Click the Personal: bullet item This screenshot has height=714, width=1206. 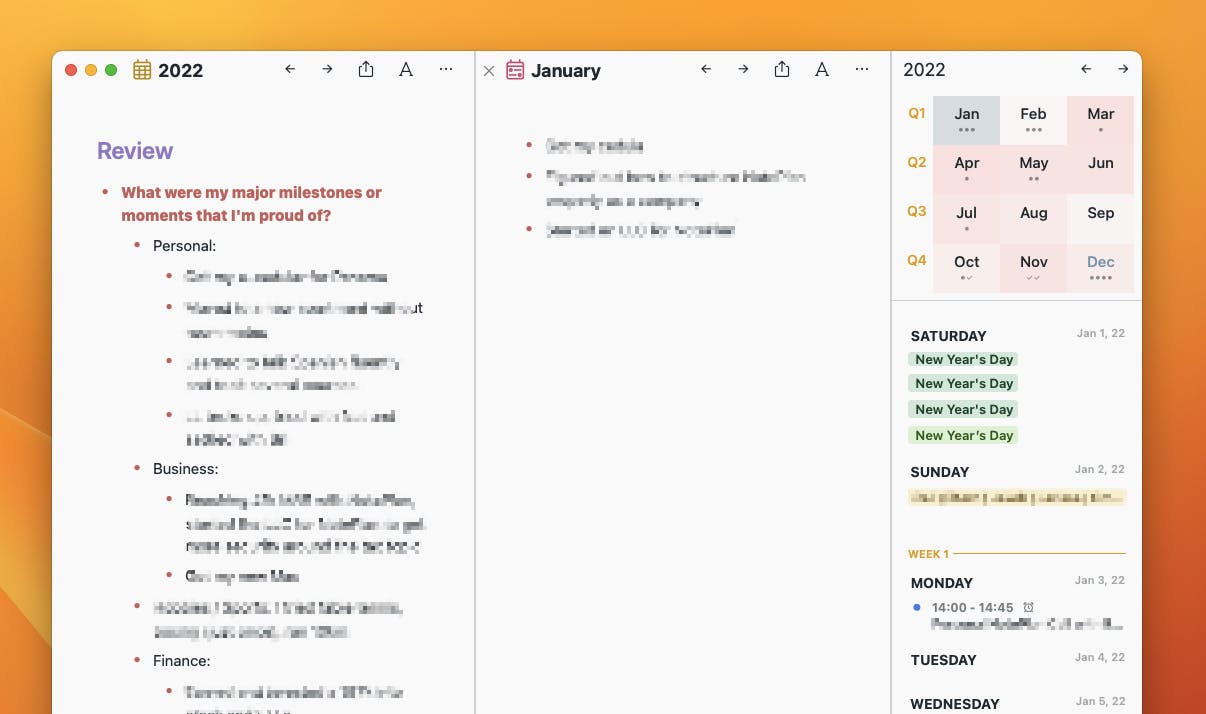click(x=184, y=245)
